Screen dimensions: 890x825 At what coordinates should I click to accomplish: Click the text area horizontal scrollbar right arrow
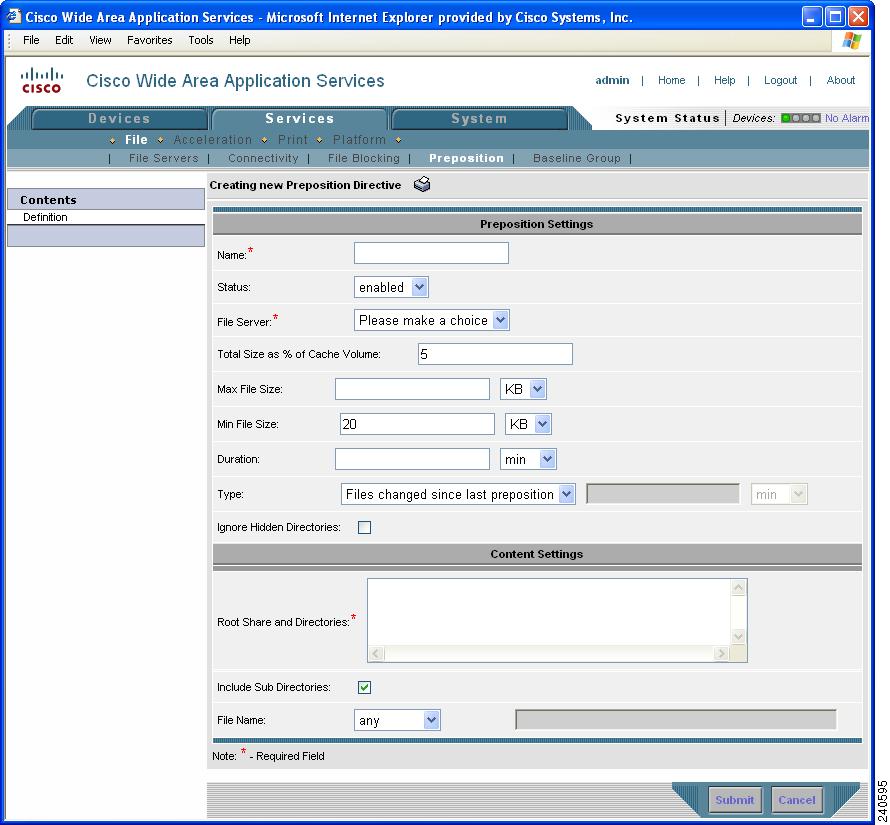click(x=721, y=654)
